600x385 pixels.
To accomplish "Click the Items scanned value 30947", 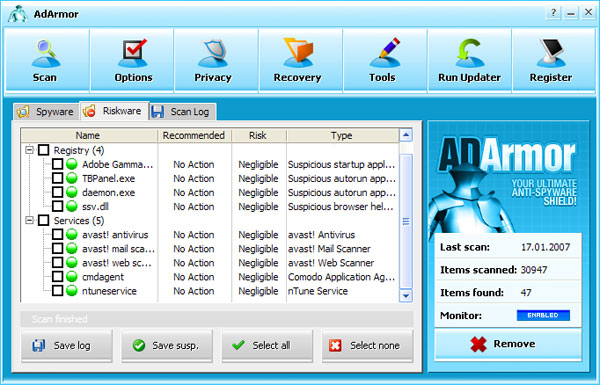I will click(x=534, y=270).
